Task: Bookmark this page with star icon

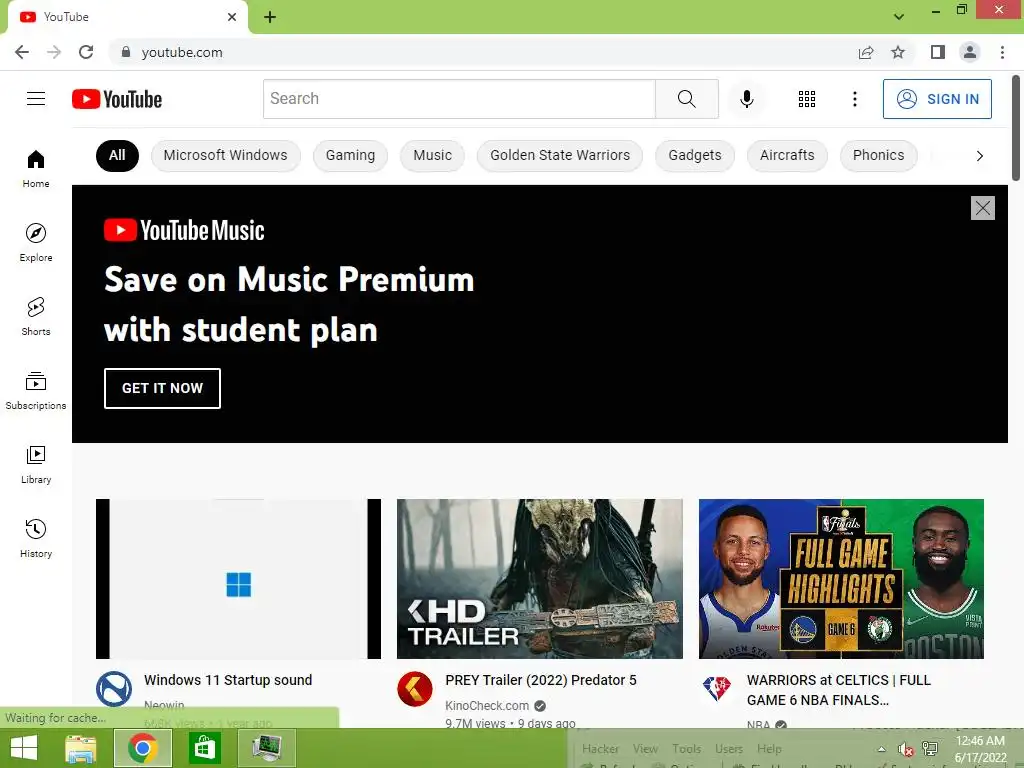Action: (898, 52)
